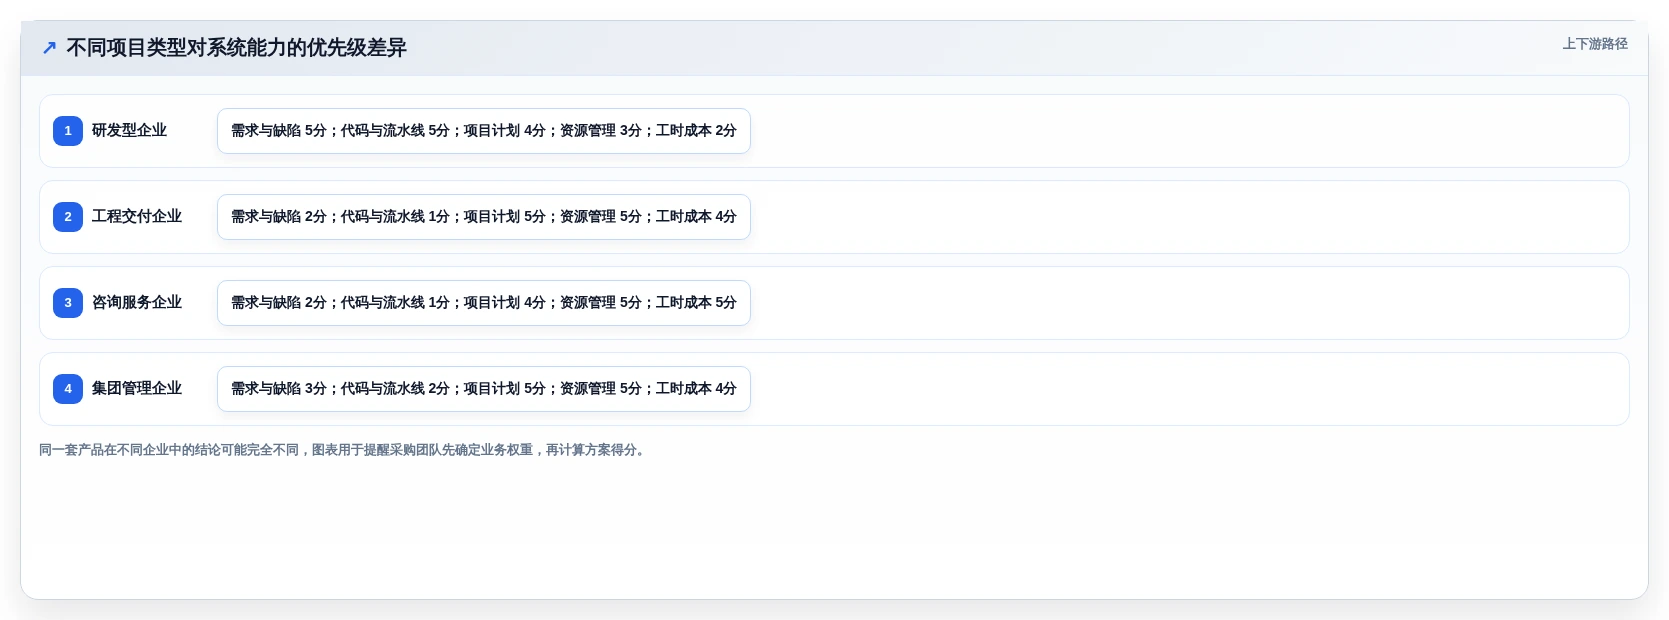1669x620 pixels.
Task: Select the 集团管理企业 label
Action: (137, 388)
